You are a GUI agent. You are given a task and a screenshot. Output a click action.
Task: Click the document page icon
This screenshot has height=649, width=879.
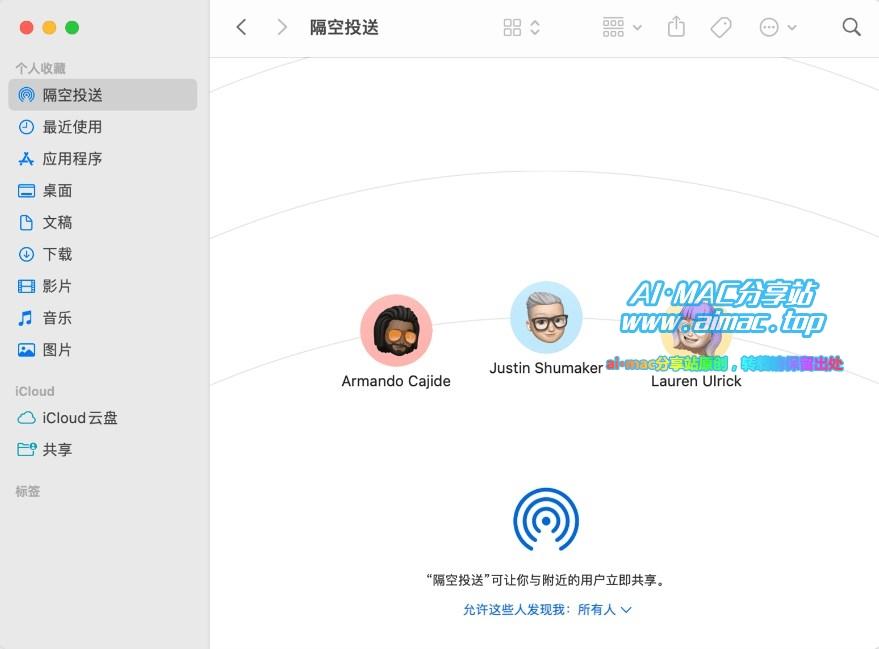click(x=26, y=222)
